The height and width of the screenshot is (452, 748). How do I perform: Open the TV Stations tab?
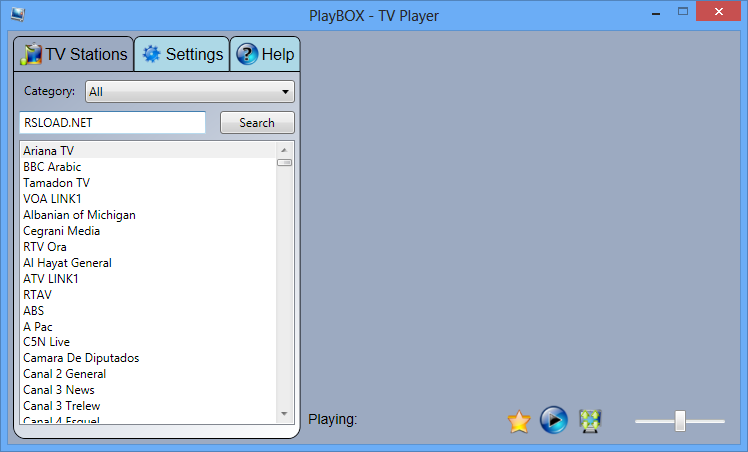[x=74, y=54]
